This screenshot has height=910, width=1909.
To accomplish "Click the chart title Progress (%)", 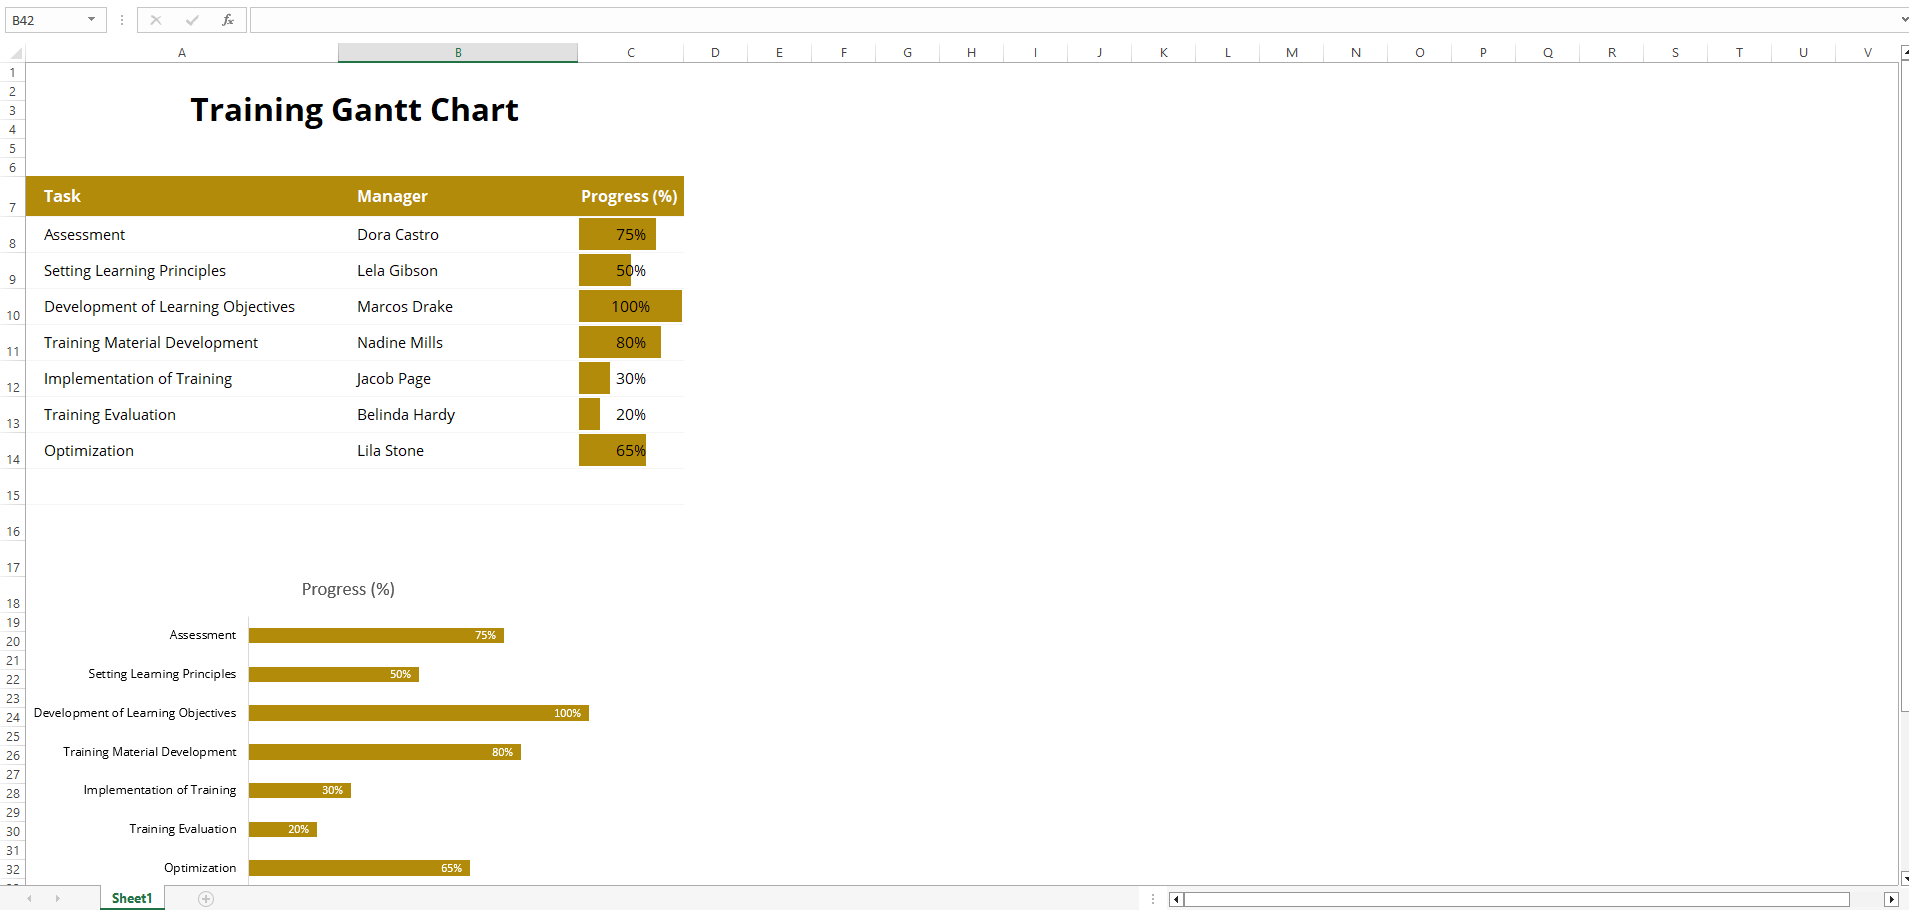I will (348, 589).
